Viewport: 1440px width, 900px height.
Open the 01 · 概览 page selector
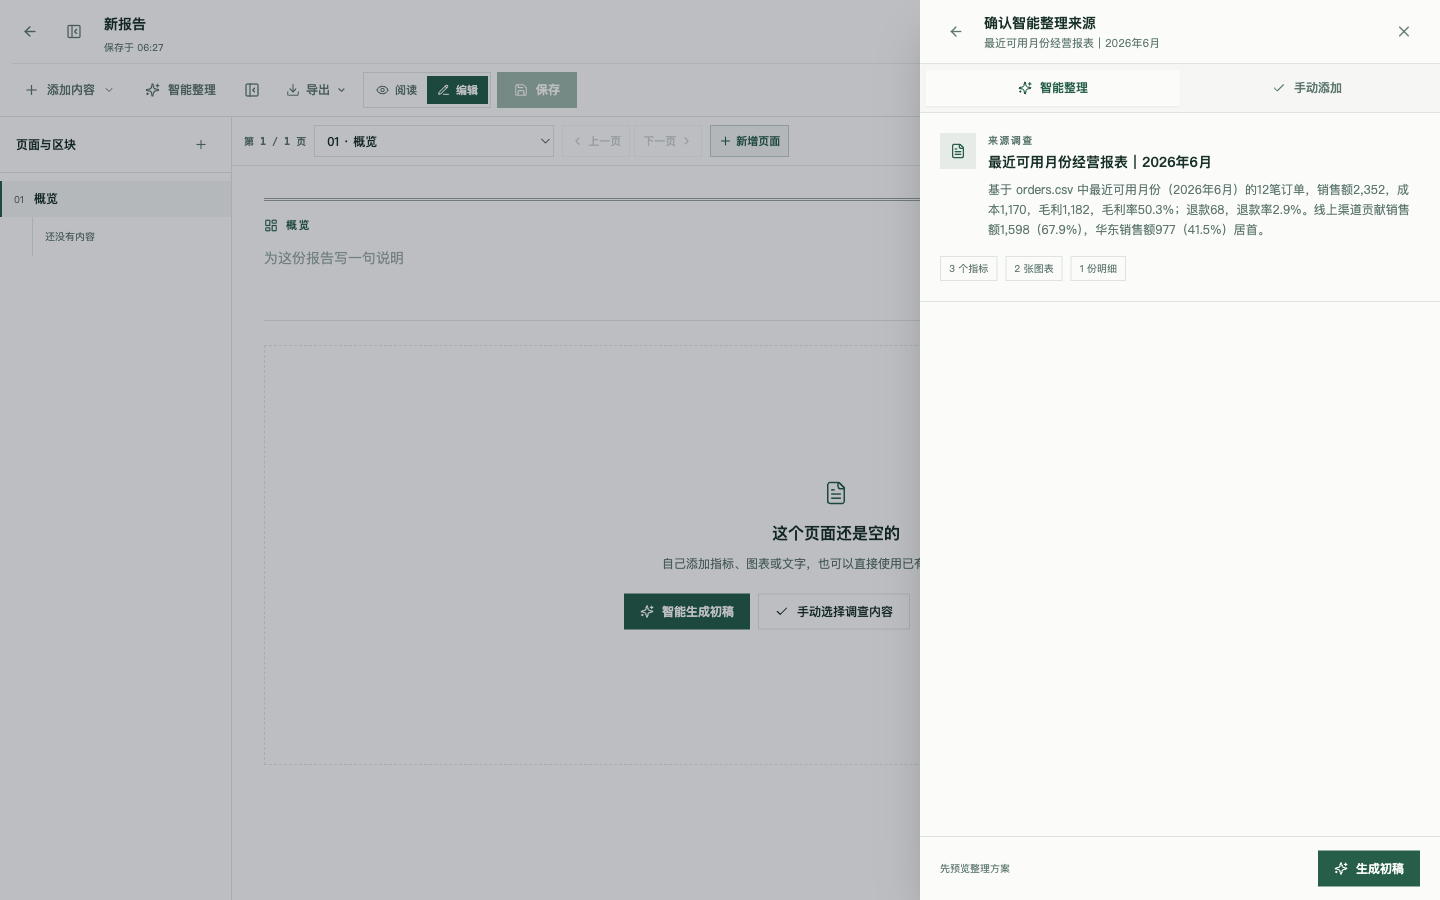[434, 141]
